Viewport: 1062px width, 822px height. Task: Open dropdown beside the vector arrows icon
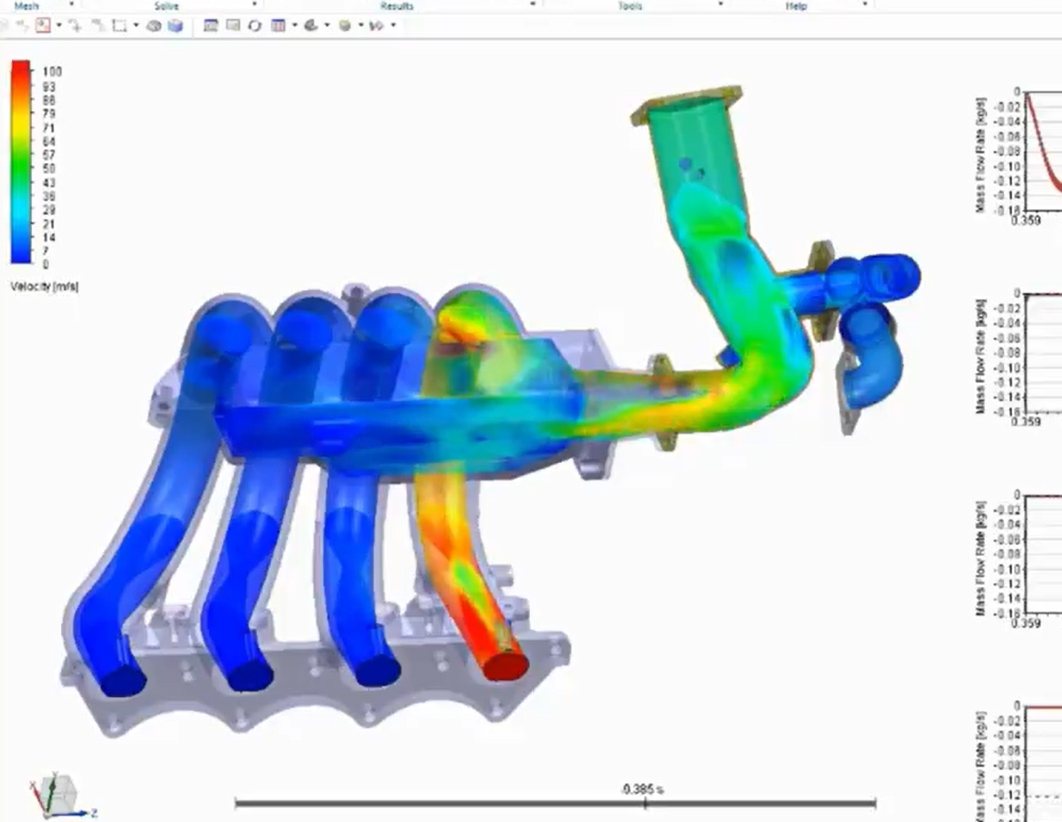[x=393, y=26]
